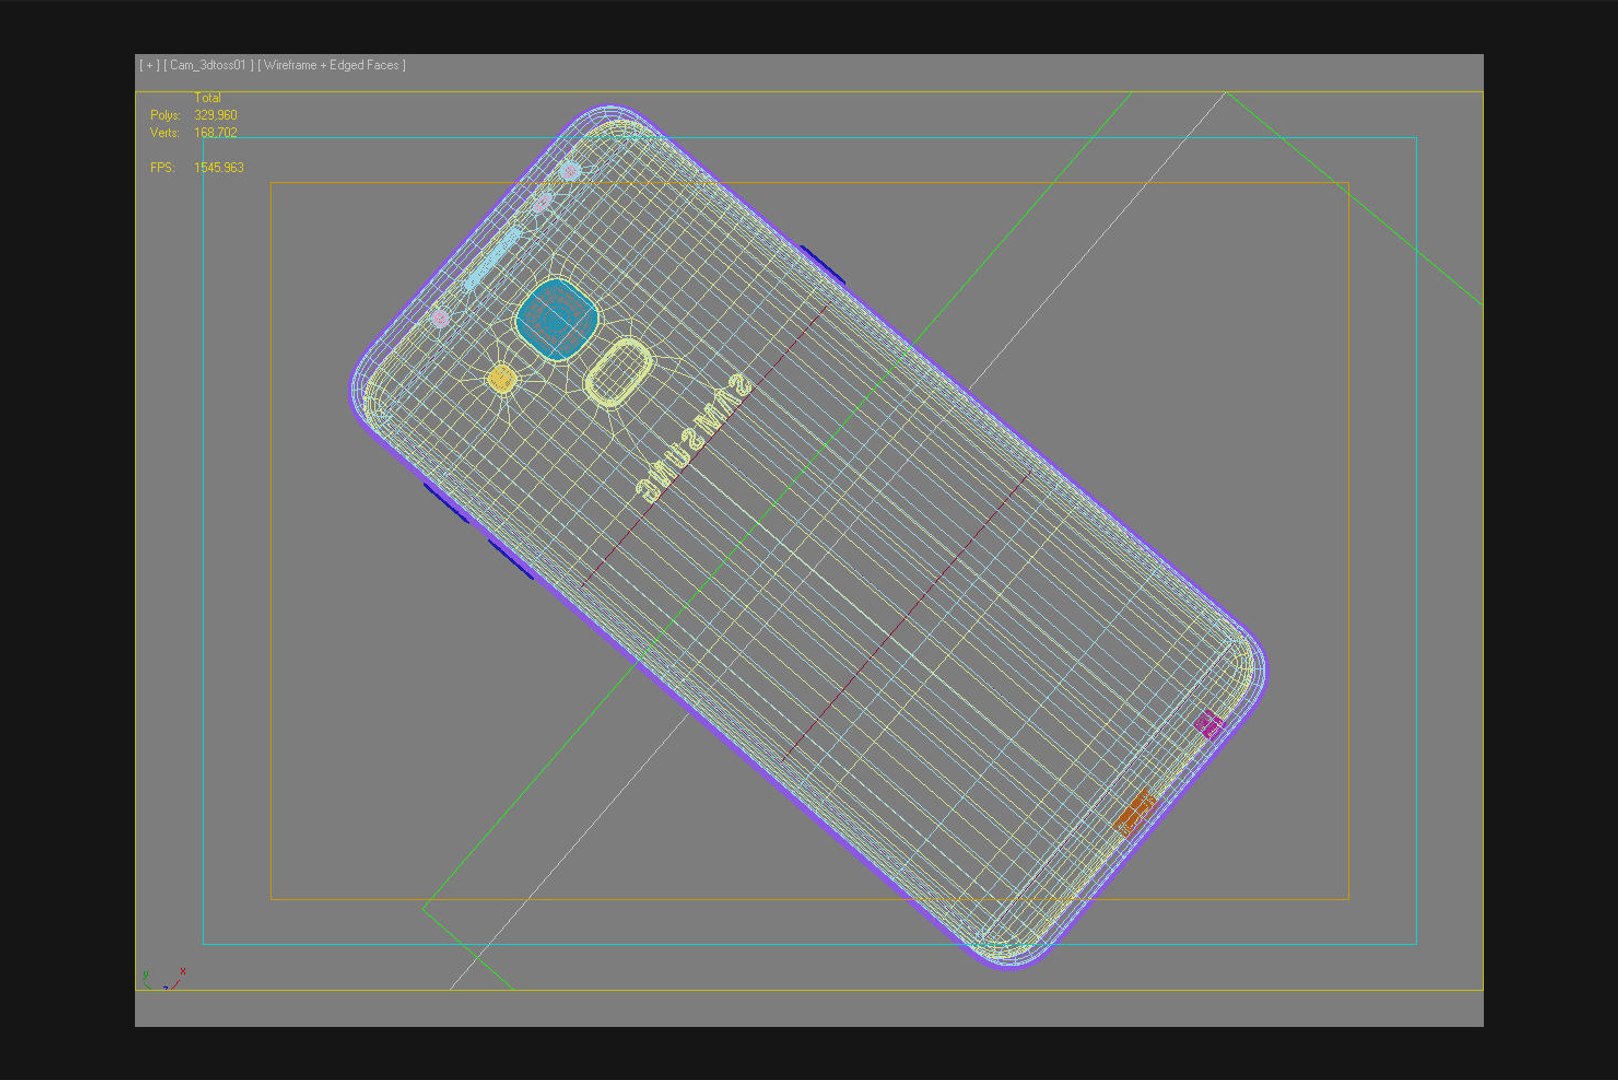Open the Cam_3dtoss01 viewport view menu
Screen dimensions: 1618x1080
click(209, 65)
